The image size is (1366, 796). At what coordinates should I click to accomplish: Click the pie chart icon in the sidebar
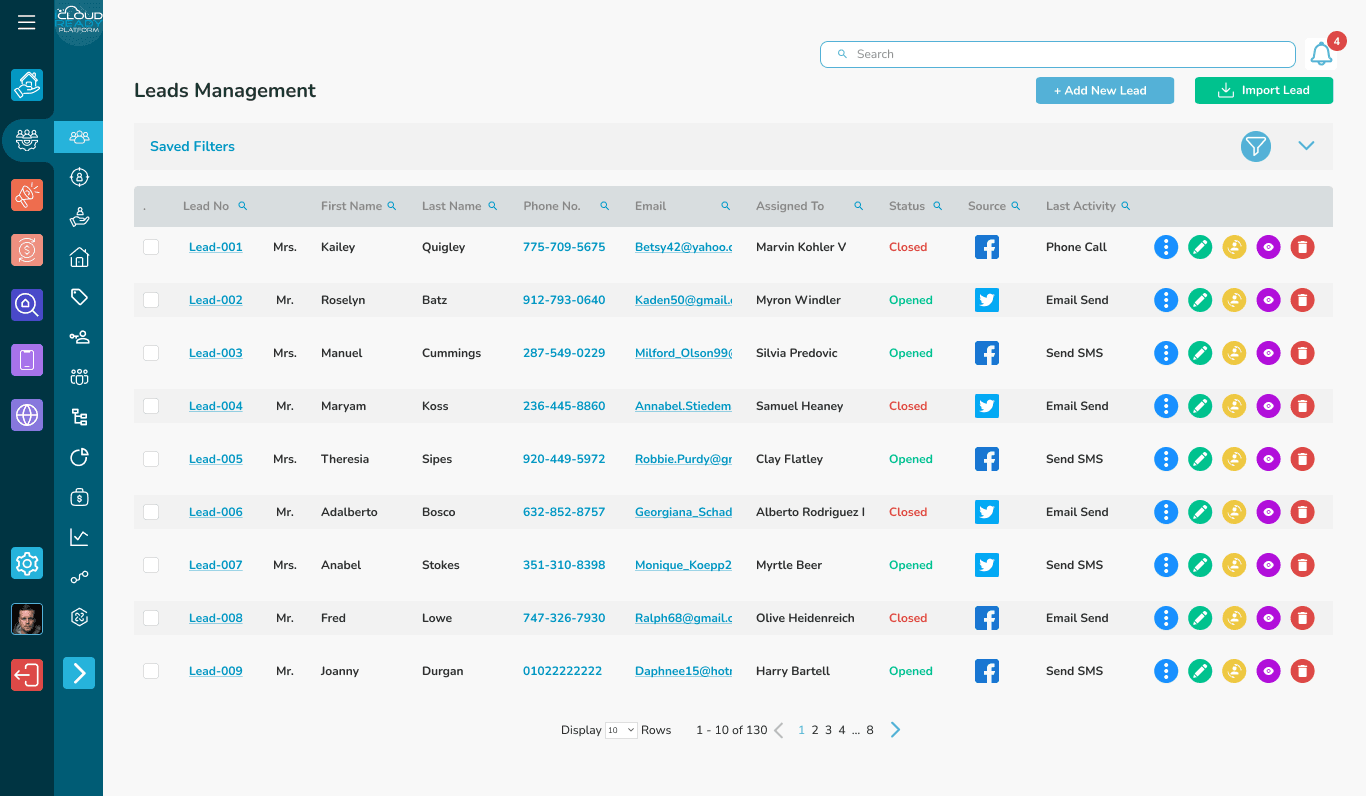[x=78, y=457]
